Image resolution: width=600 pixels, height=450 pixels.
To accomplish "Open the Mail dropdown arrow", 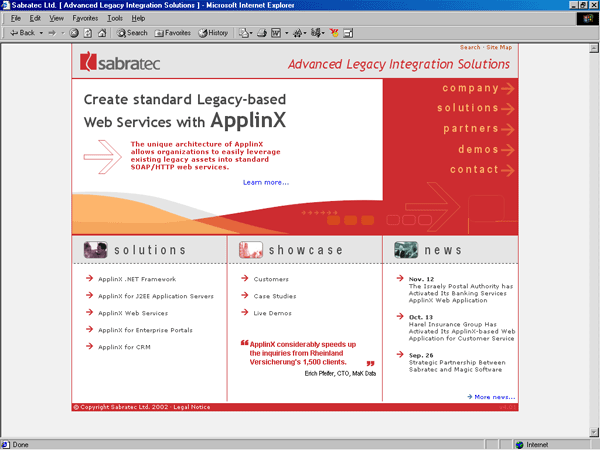I will tap(251, 33).
